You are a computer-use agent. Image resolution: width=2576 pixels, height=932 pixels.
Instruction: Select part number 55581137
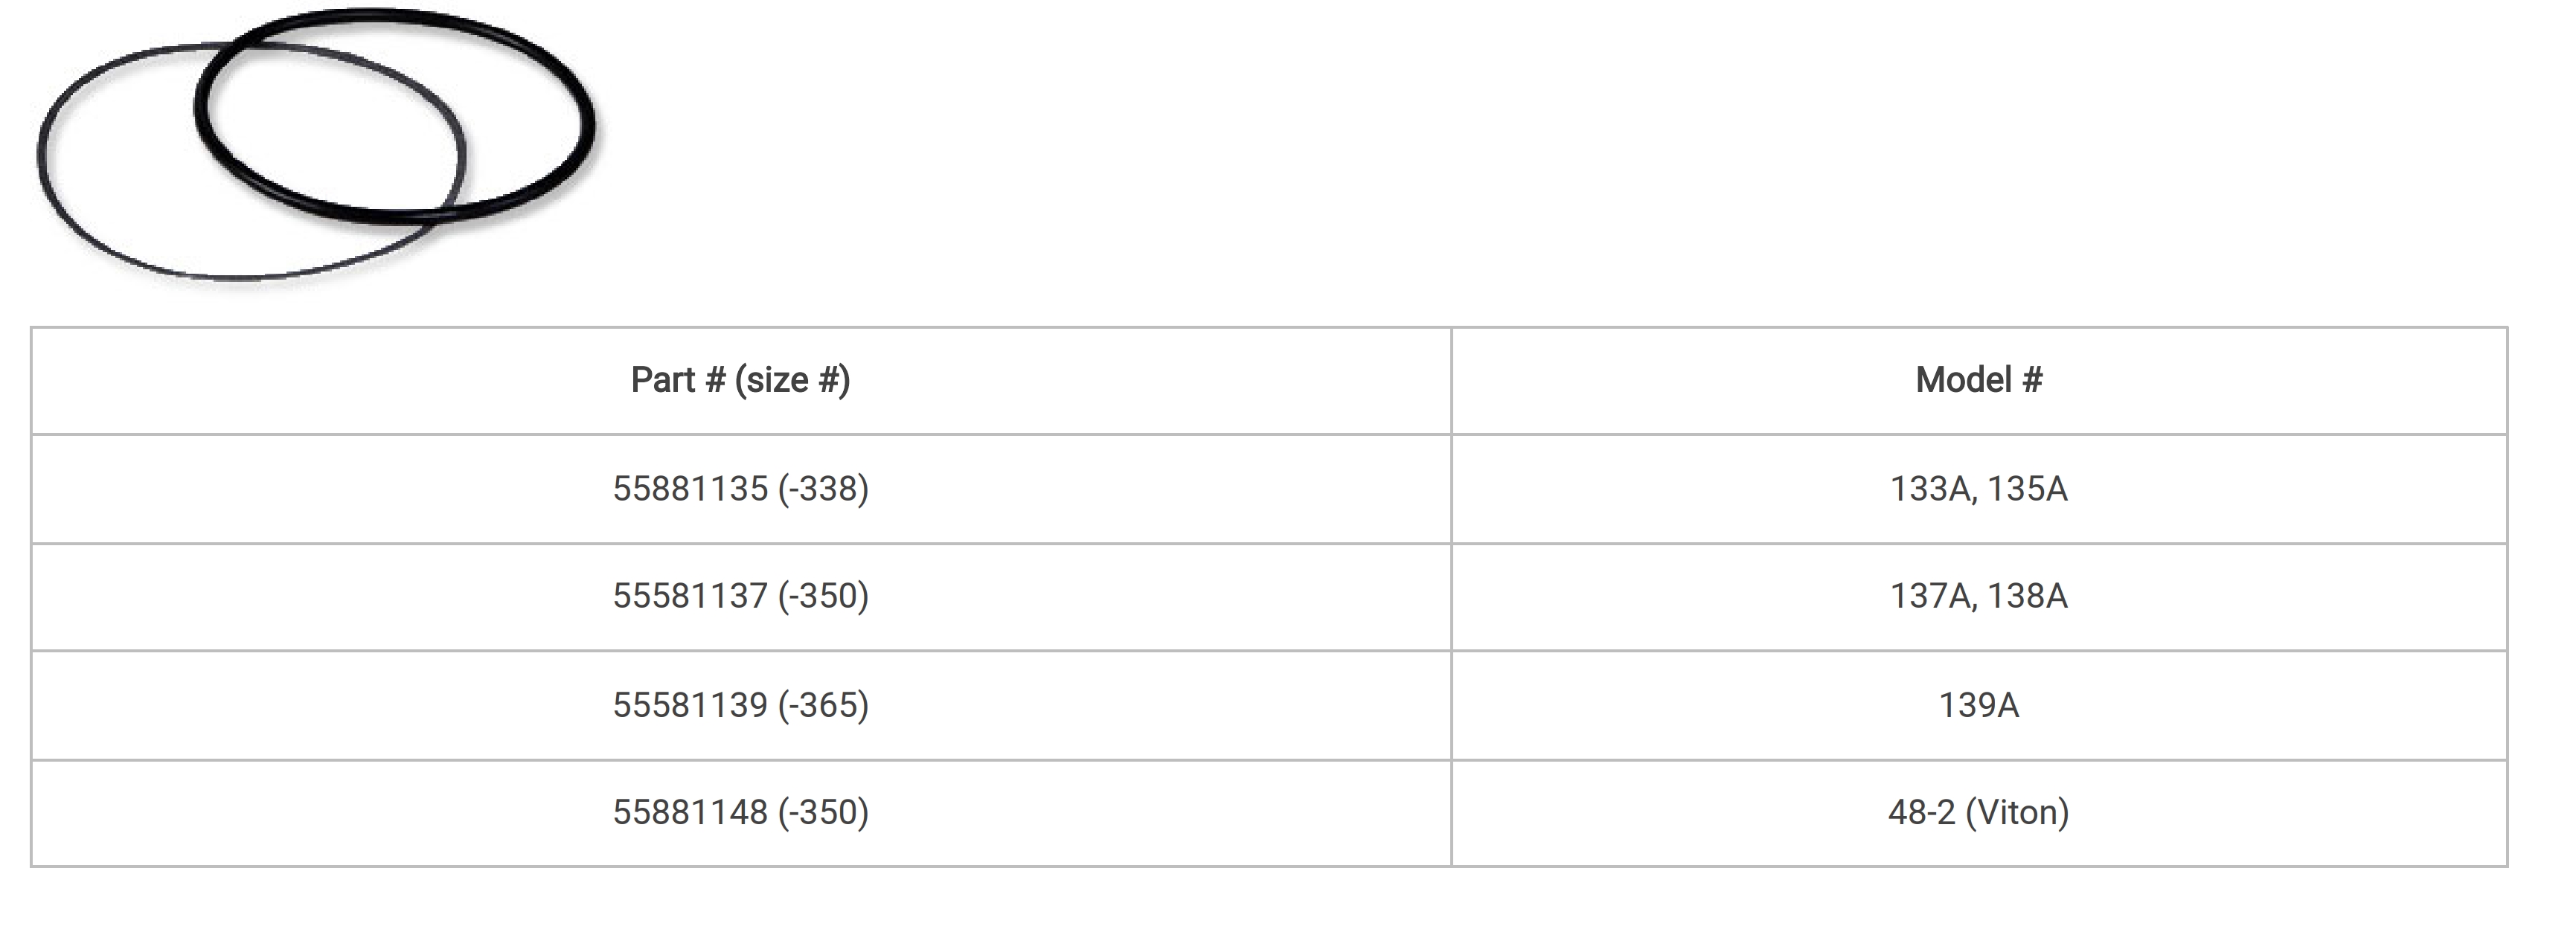click(690, 596)
